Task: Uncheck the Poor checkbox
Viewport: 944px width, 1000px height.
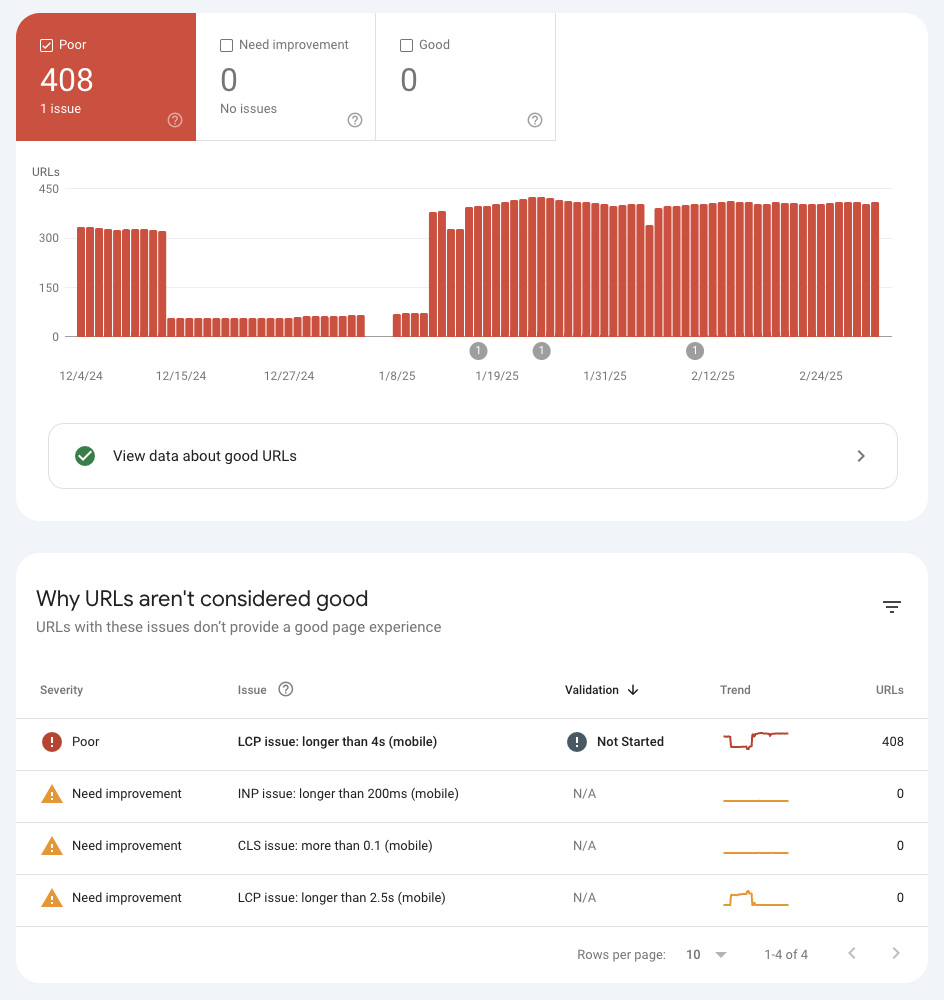Action: point(46,45)
